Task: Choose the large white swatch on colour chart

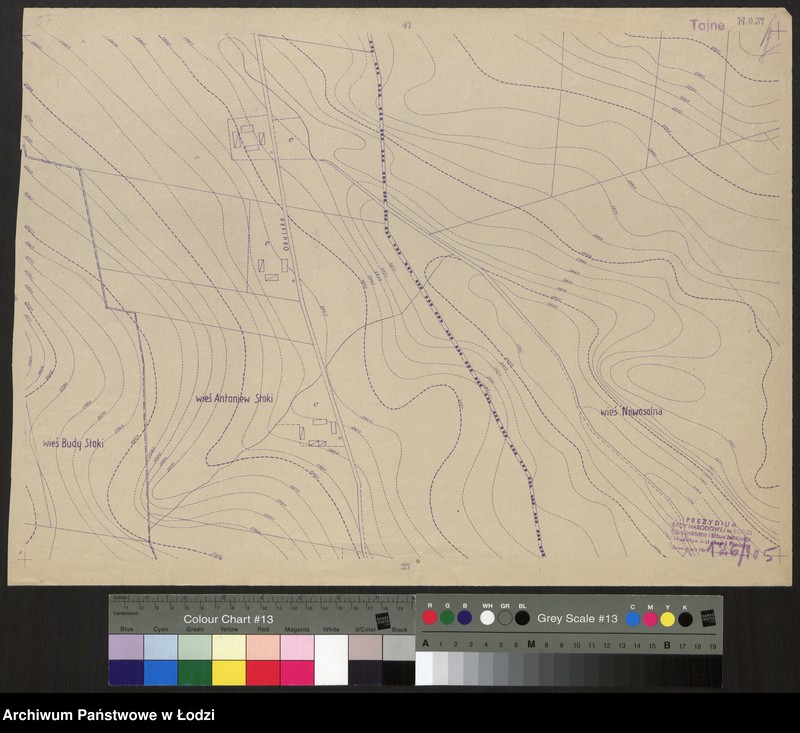Action: [331, 660]
